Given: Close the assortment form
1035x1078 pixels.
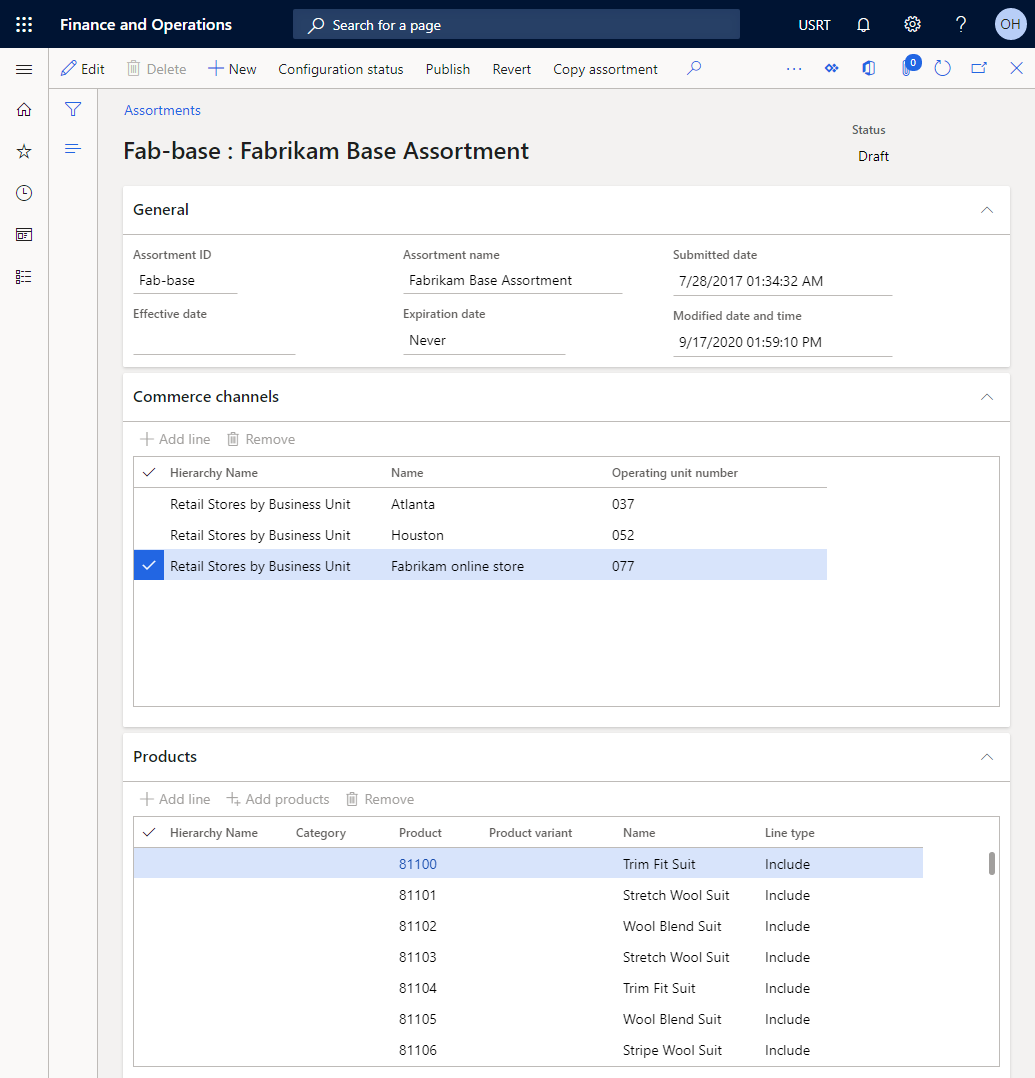Looking at the screenshot, I should click(x=1016, y=68).
